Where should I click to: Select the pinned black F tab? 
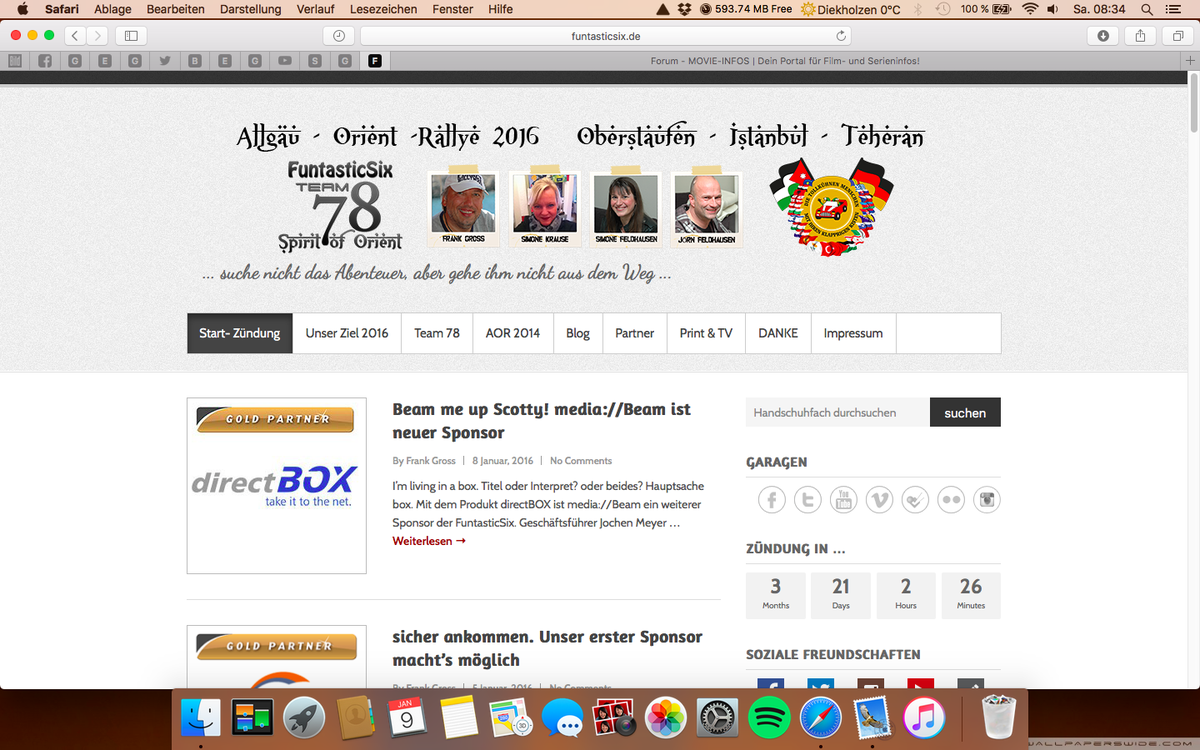click(375, 61)
